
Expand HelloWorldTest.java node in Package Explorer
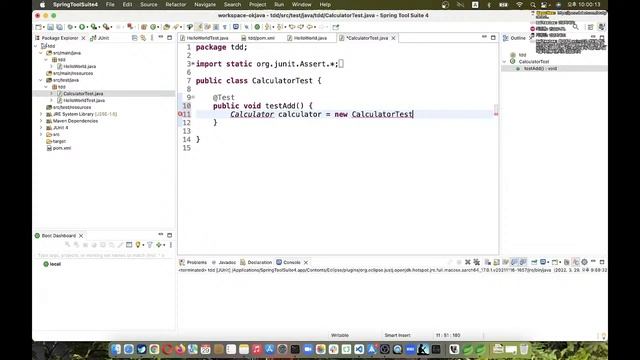tap(51, 100)
